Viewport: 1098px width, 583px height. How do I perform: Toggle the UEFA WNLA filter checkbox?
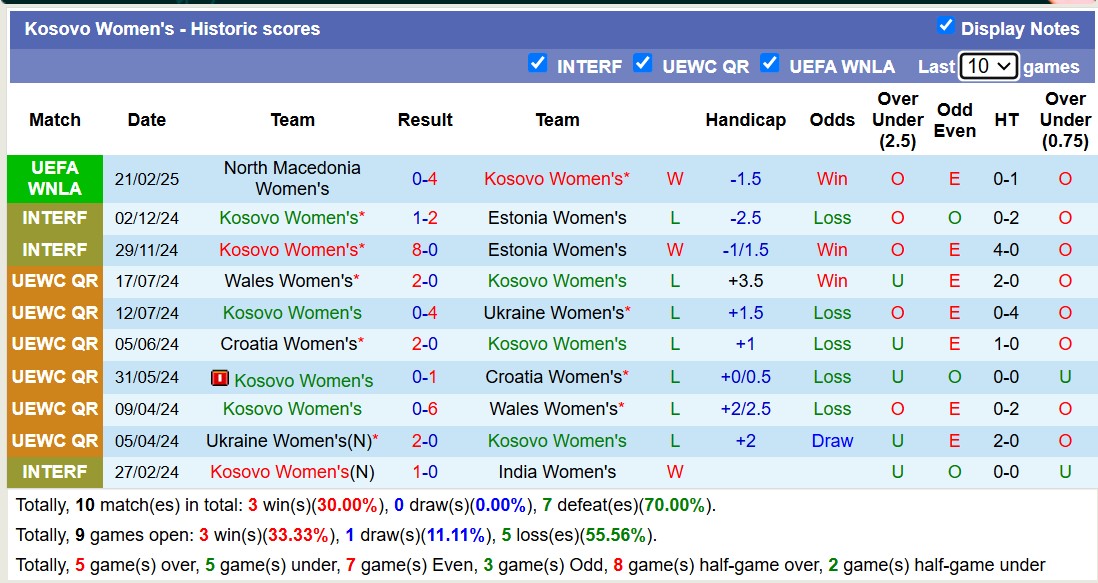pos(769,63)
